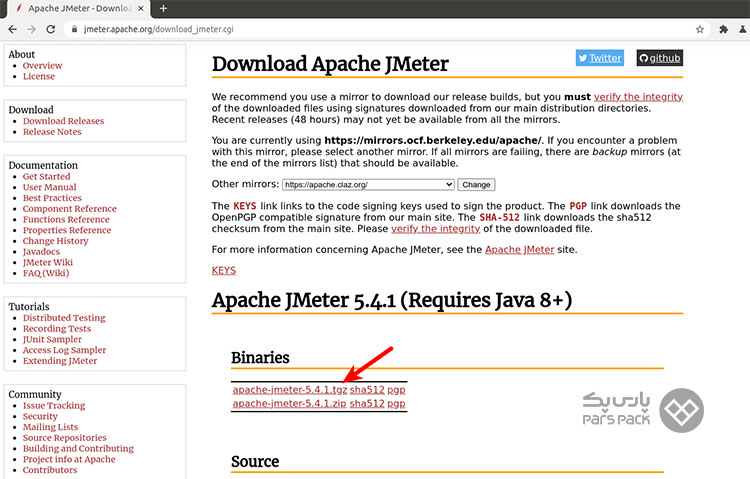Open Recording Tests tutorial
Viewport: 750px width, 479px height.
point(57,329)
